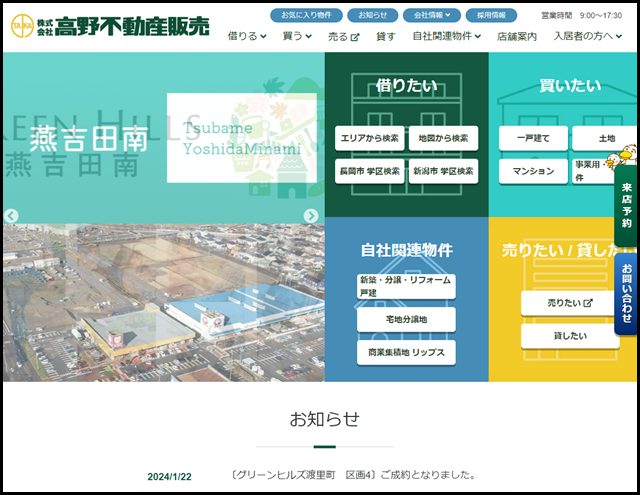Click the 自社関連物件 panel heading
Image resolution: width=640 pixels, height=495 pixels.
tap(407, 250)
